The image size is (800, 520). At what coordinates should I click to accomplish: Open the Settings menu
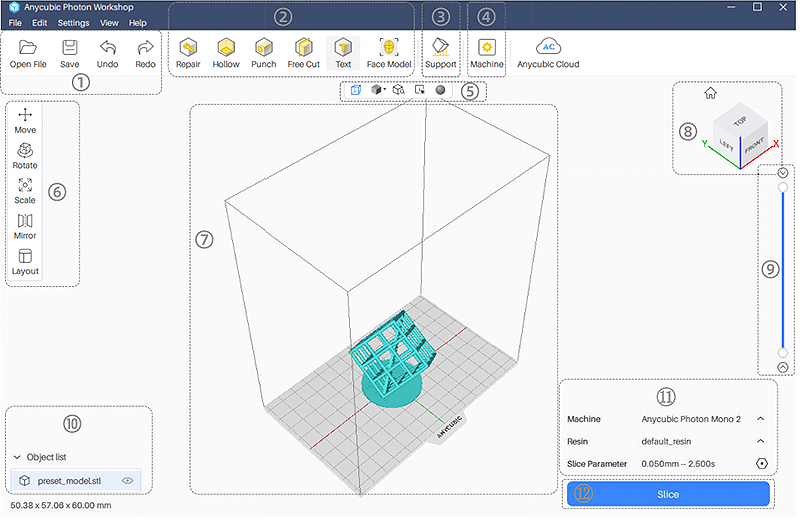pos(73,23)
